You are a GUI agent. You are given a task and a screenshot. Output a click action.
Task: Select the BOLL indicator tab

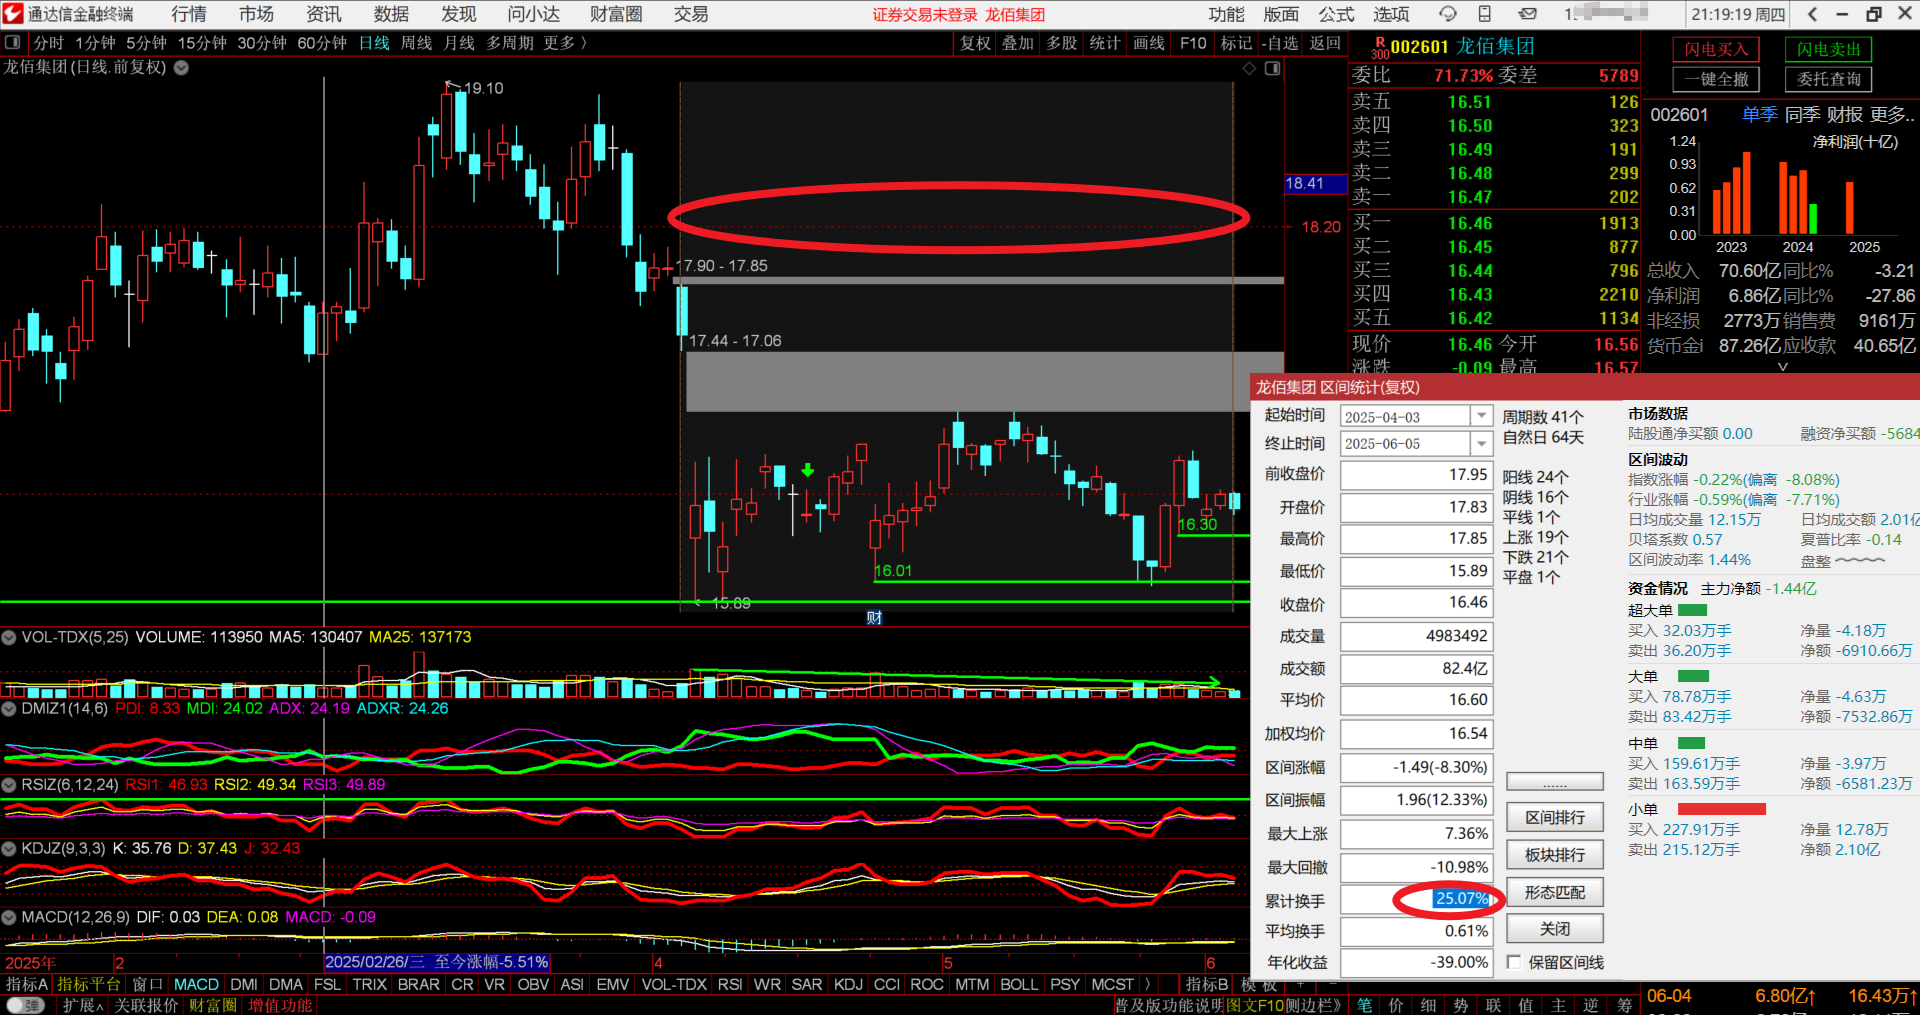(1019, 984)
